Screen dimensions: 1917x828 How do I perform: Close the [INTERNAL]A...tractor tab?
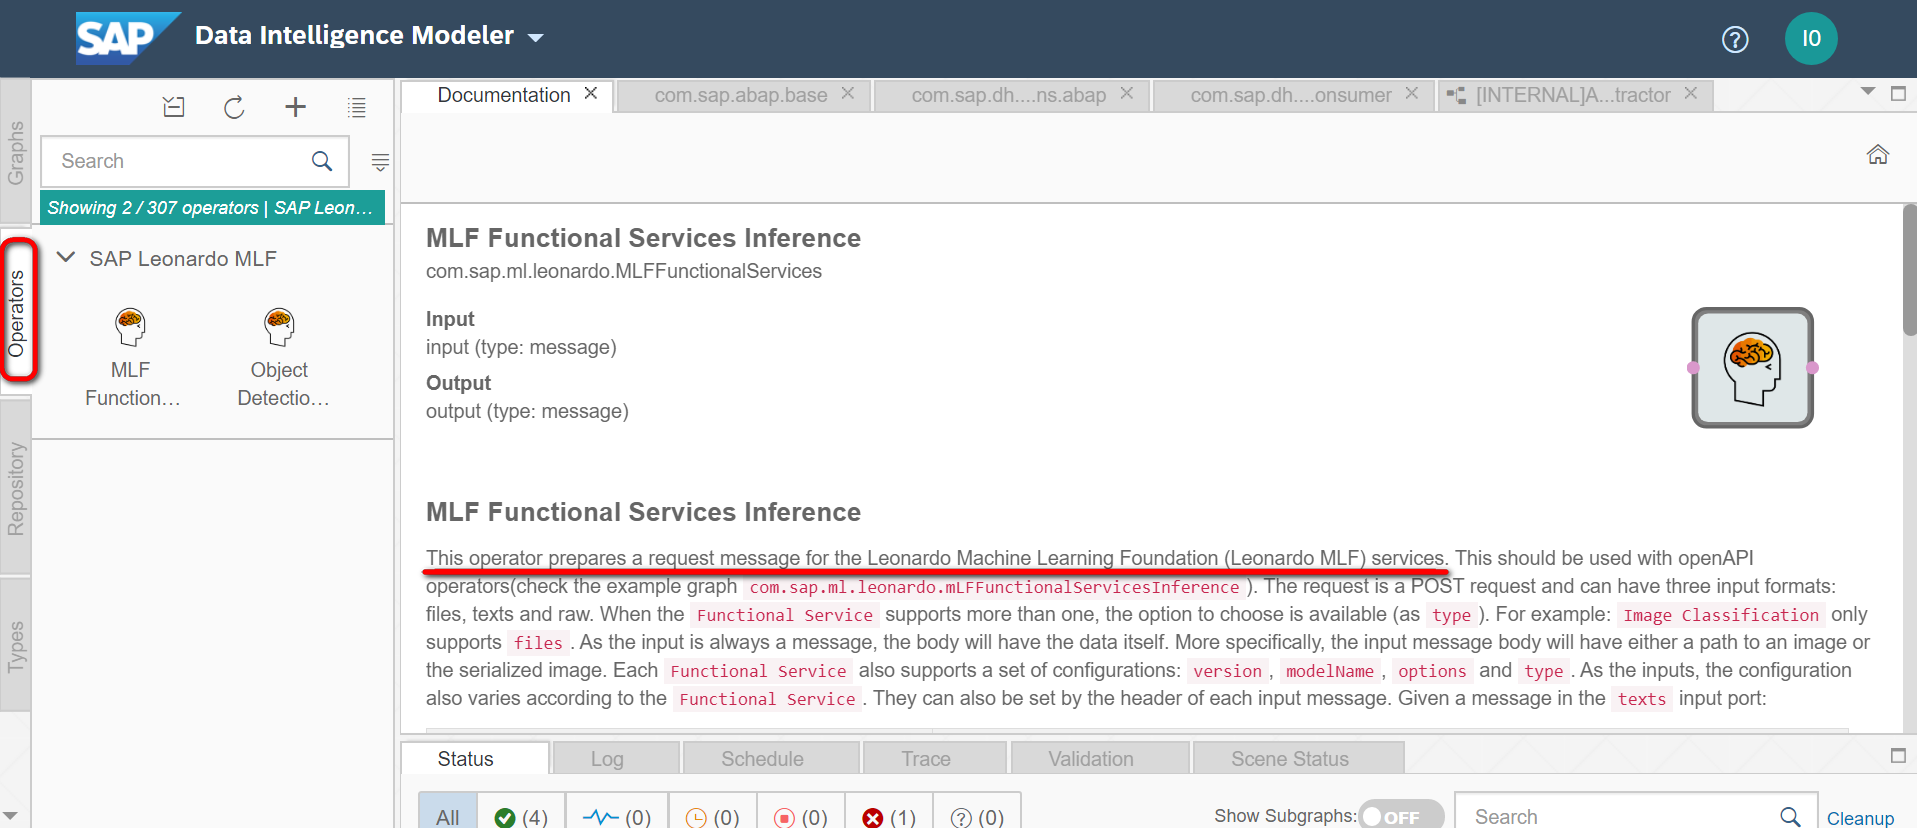[x=1691, y=93]
